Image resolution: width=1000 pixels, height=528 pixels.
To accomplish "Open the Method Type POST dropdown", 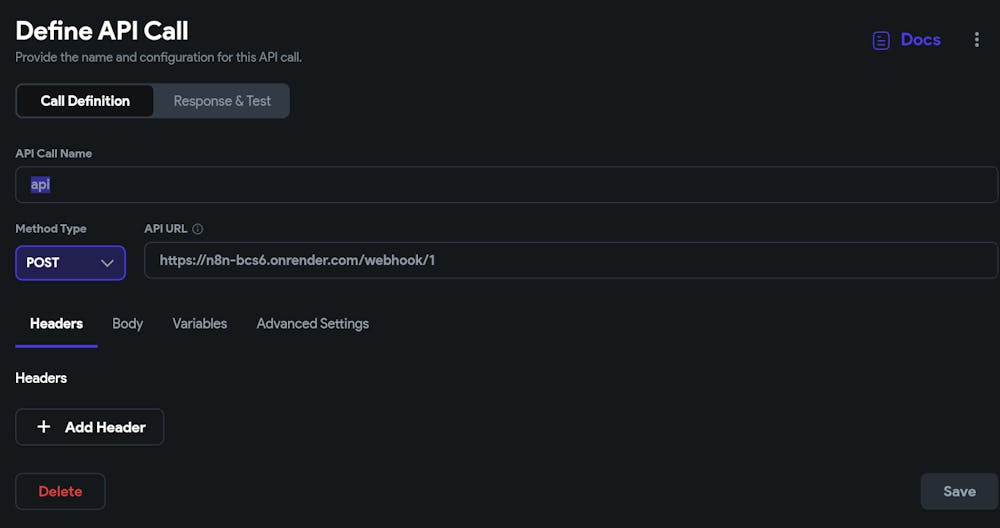I will tap(70, 263).
